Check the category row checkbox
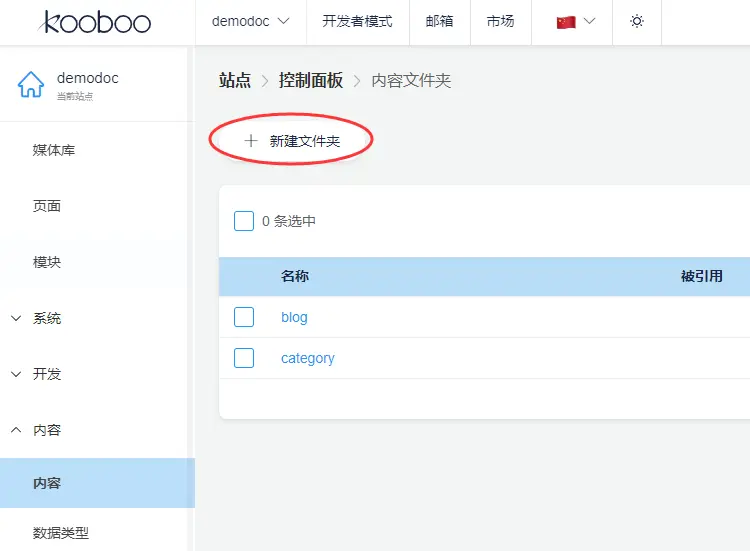 click(244, 358)
